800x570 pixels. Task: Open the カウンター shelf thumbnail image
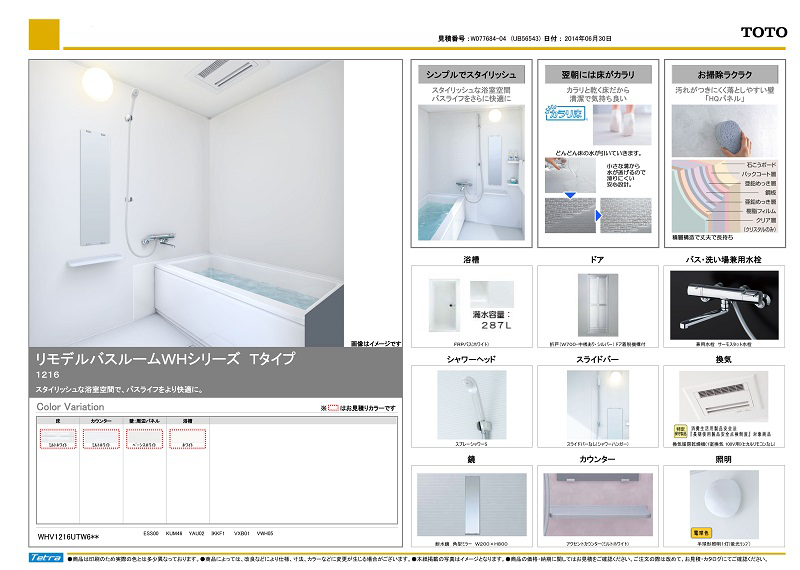597,504
